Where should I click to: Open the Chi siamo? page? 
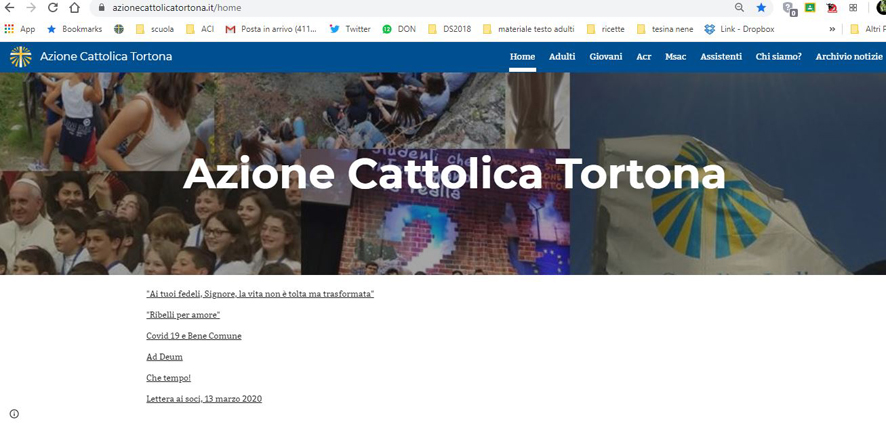click(779, 57)
